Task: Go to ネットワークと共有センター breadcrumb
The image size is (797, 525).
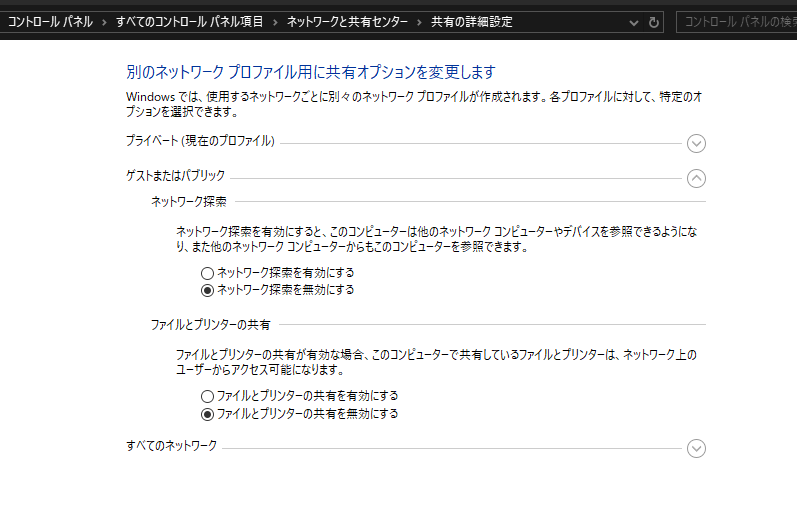Action: pos(347,22)
